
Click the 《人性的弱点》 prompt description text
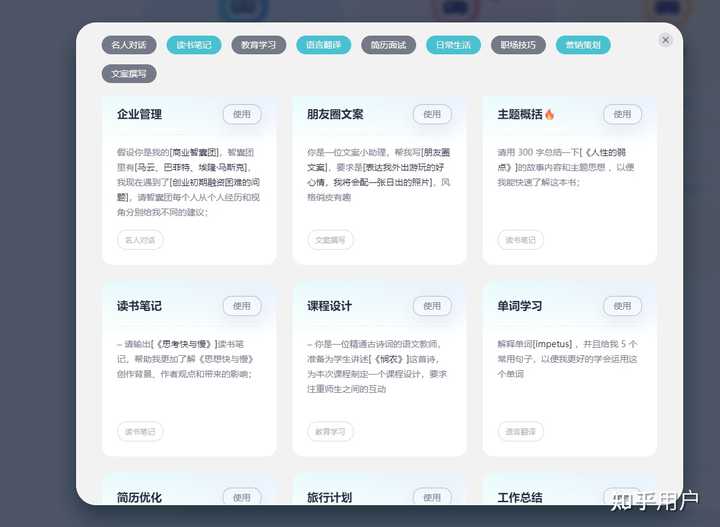[x=566, y=168]
